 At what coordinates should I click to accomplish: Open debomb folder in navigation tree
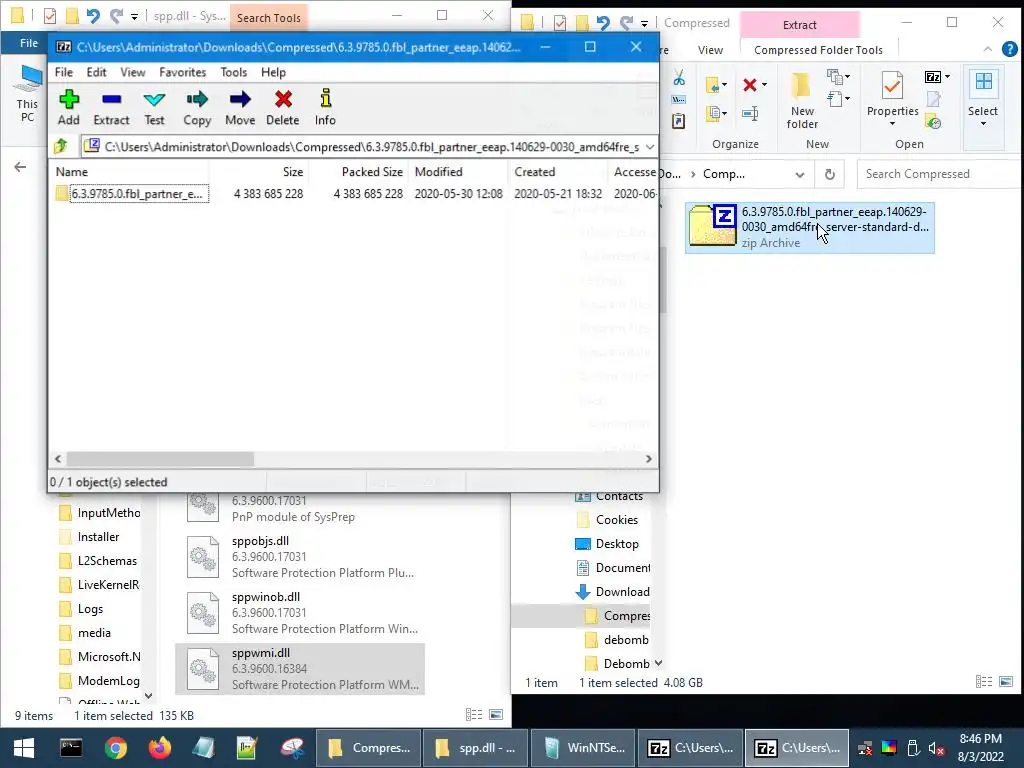pos(626,639)
